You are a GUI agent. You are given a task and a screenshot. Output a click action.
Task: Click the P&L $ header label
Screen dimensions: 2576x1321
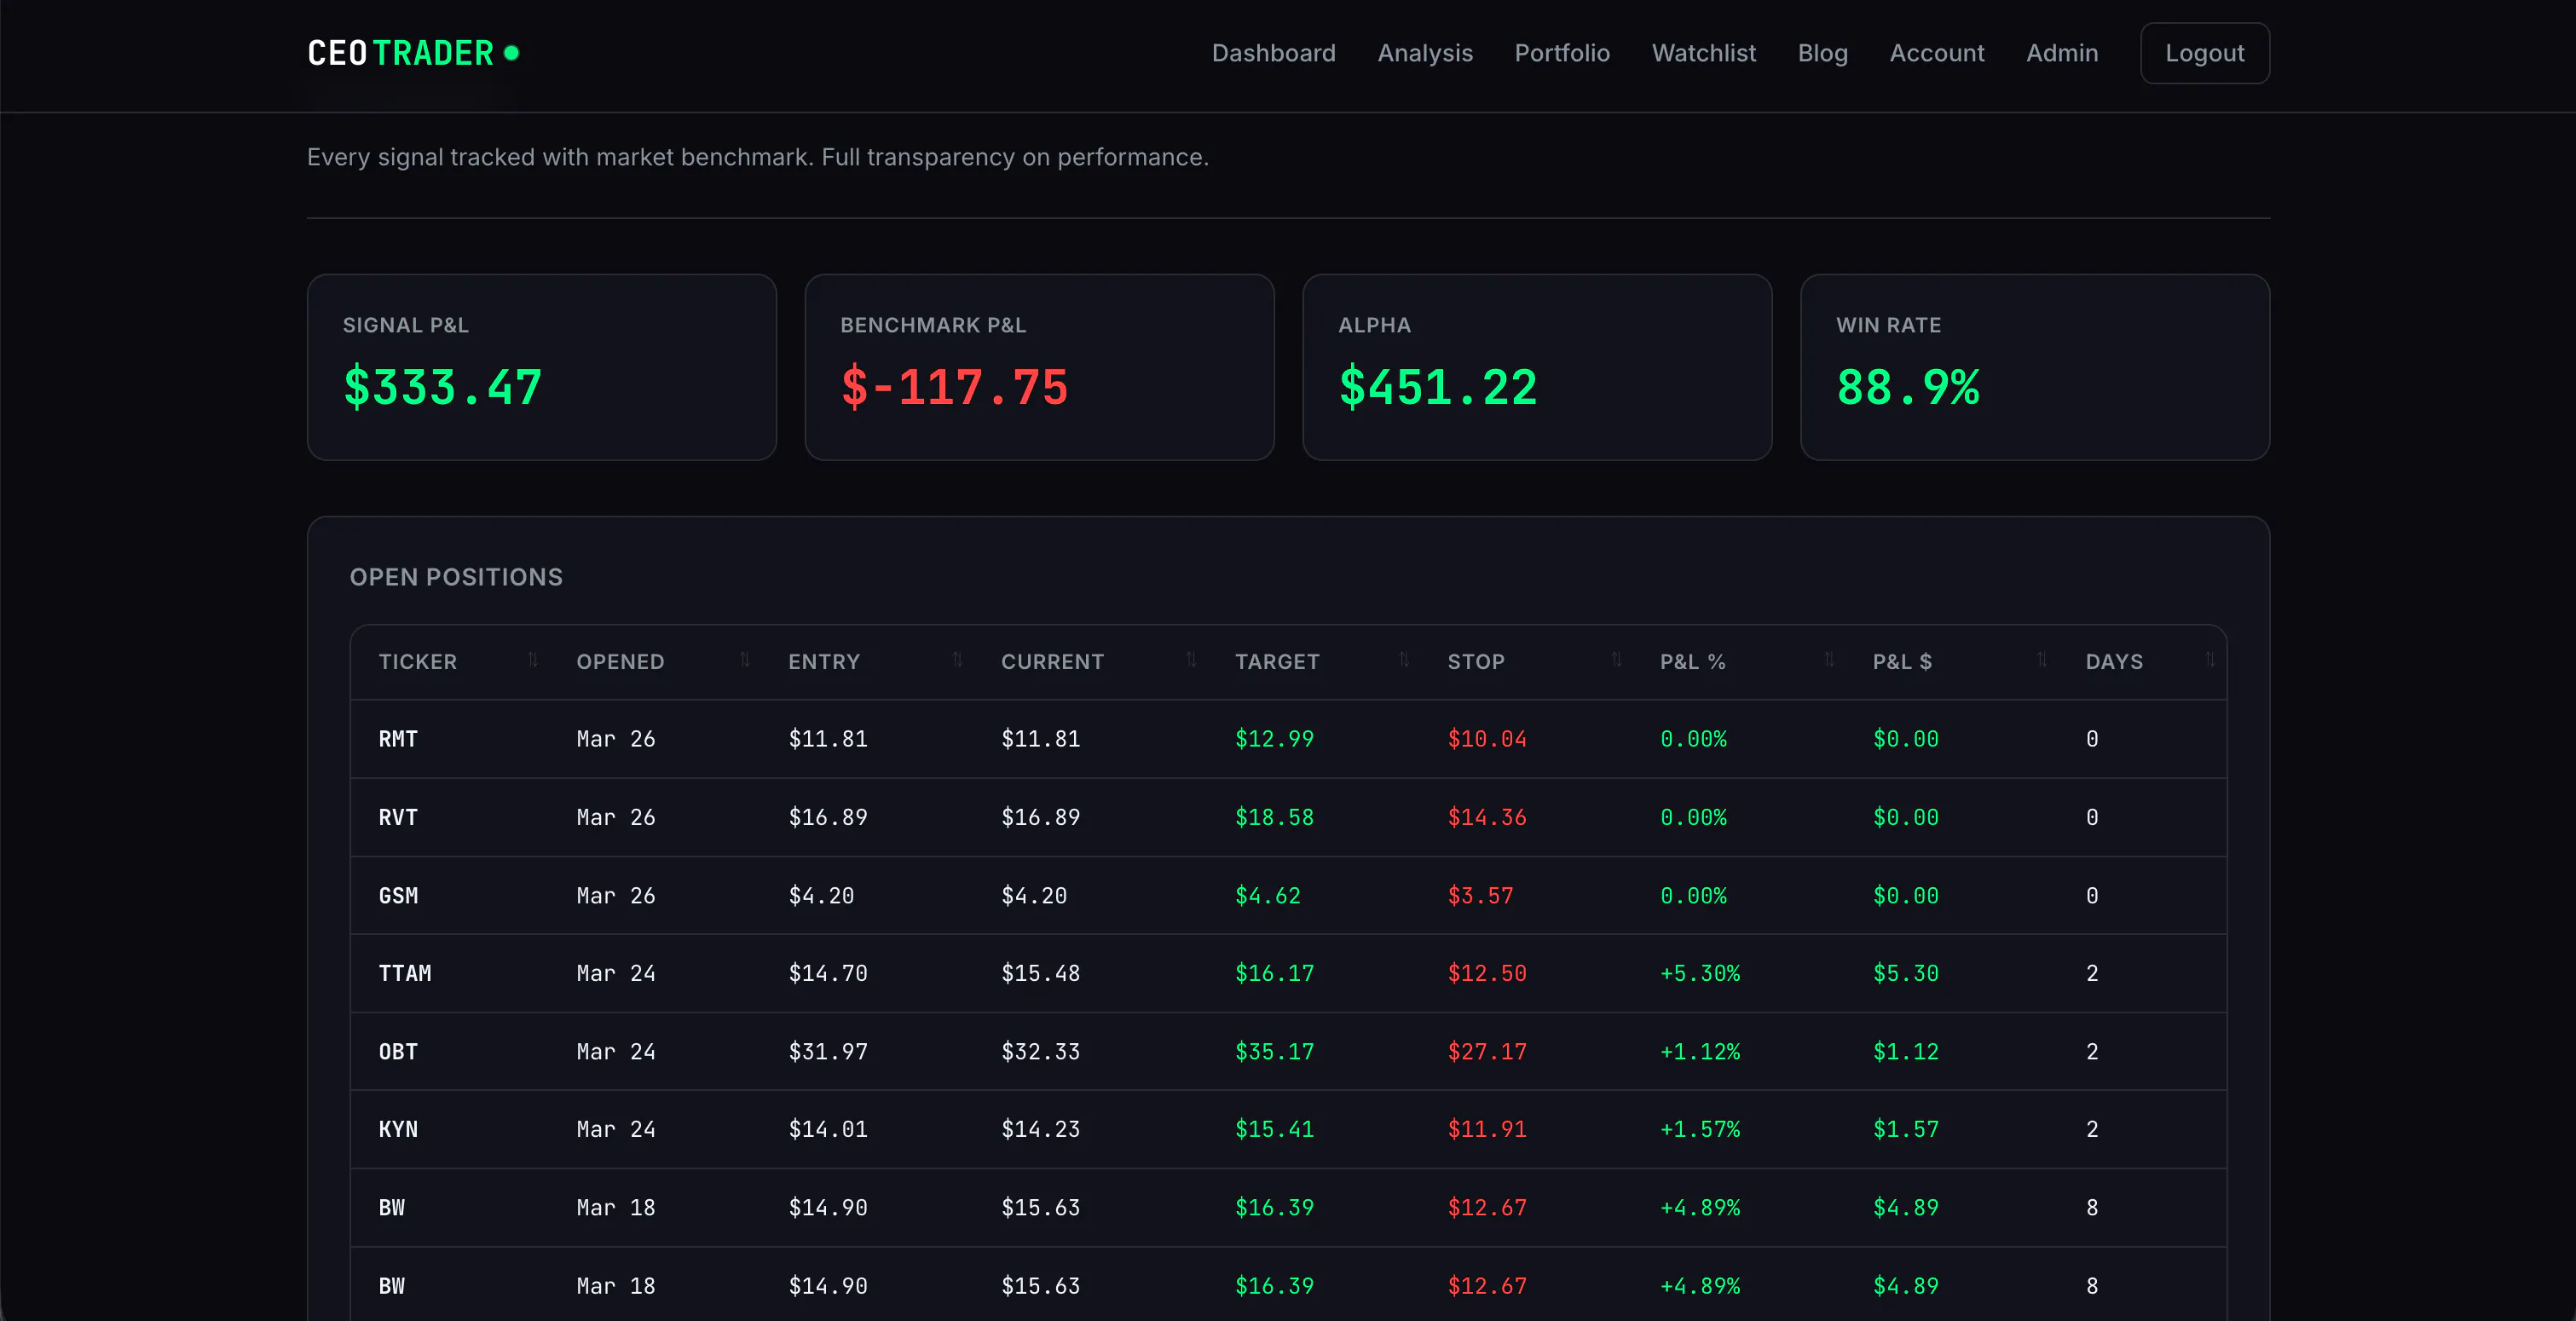click(x=1902, y=662)
